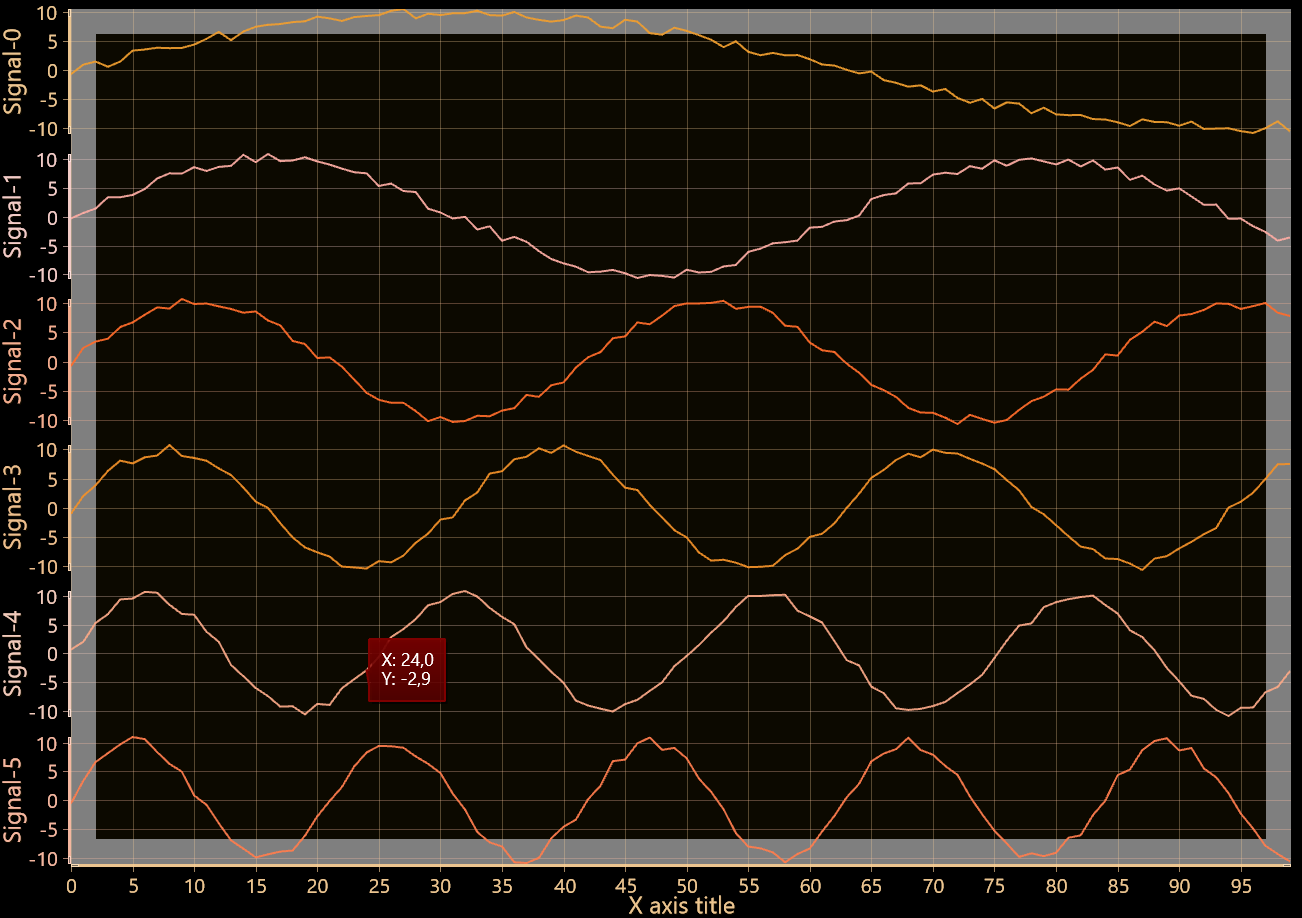Click X axis tick label 20

[x=318, y=886]
